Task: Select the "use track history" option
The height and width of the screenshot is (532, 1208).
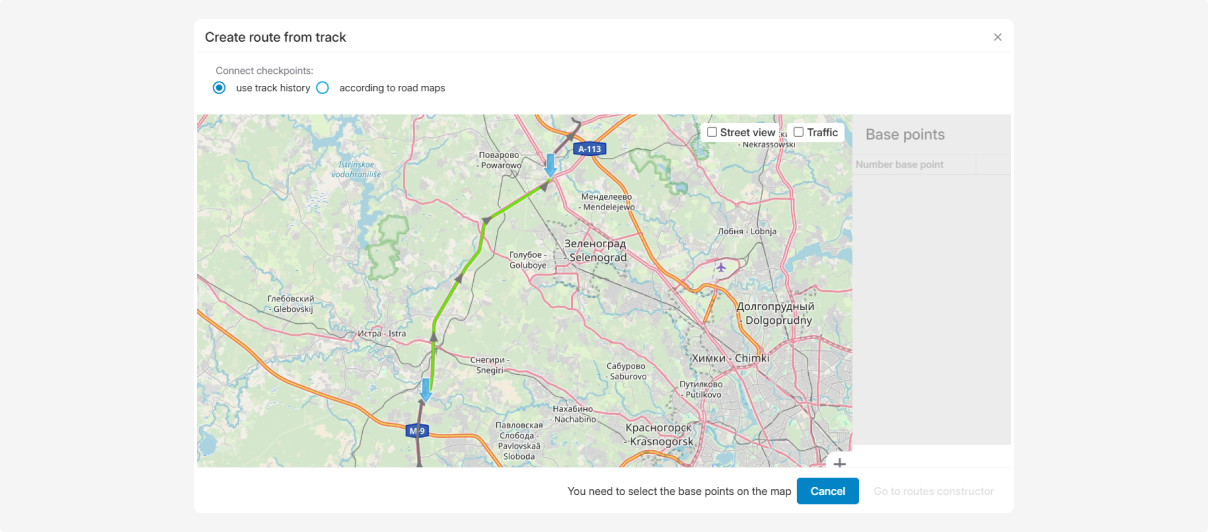Action: (219, 88)
